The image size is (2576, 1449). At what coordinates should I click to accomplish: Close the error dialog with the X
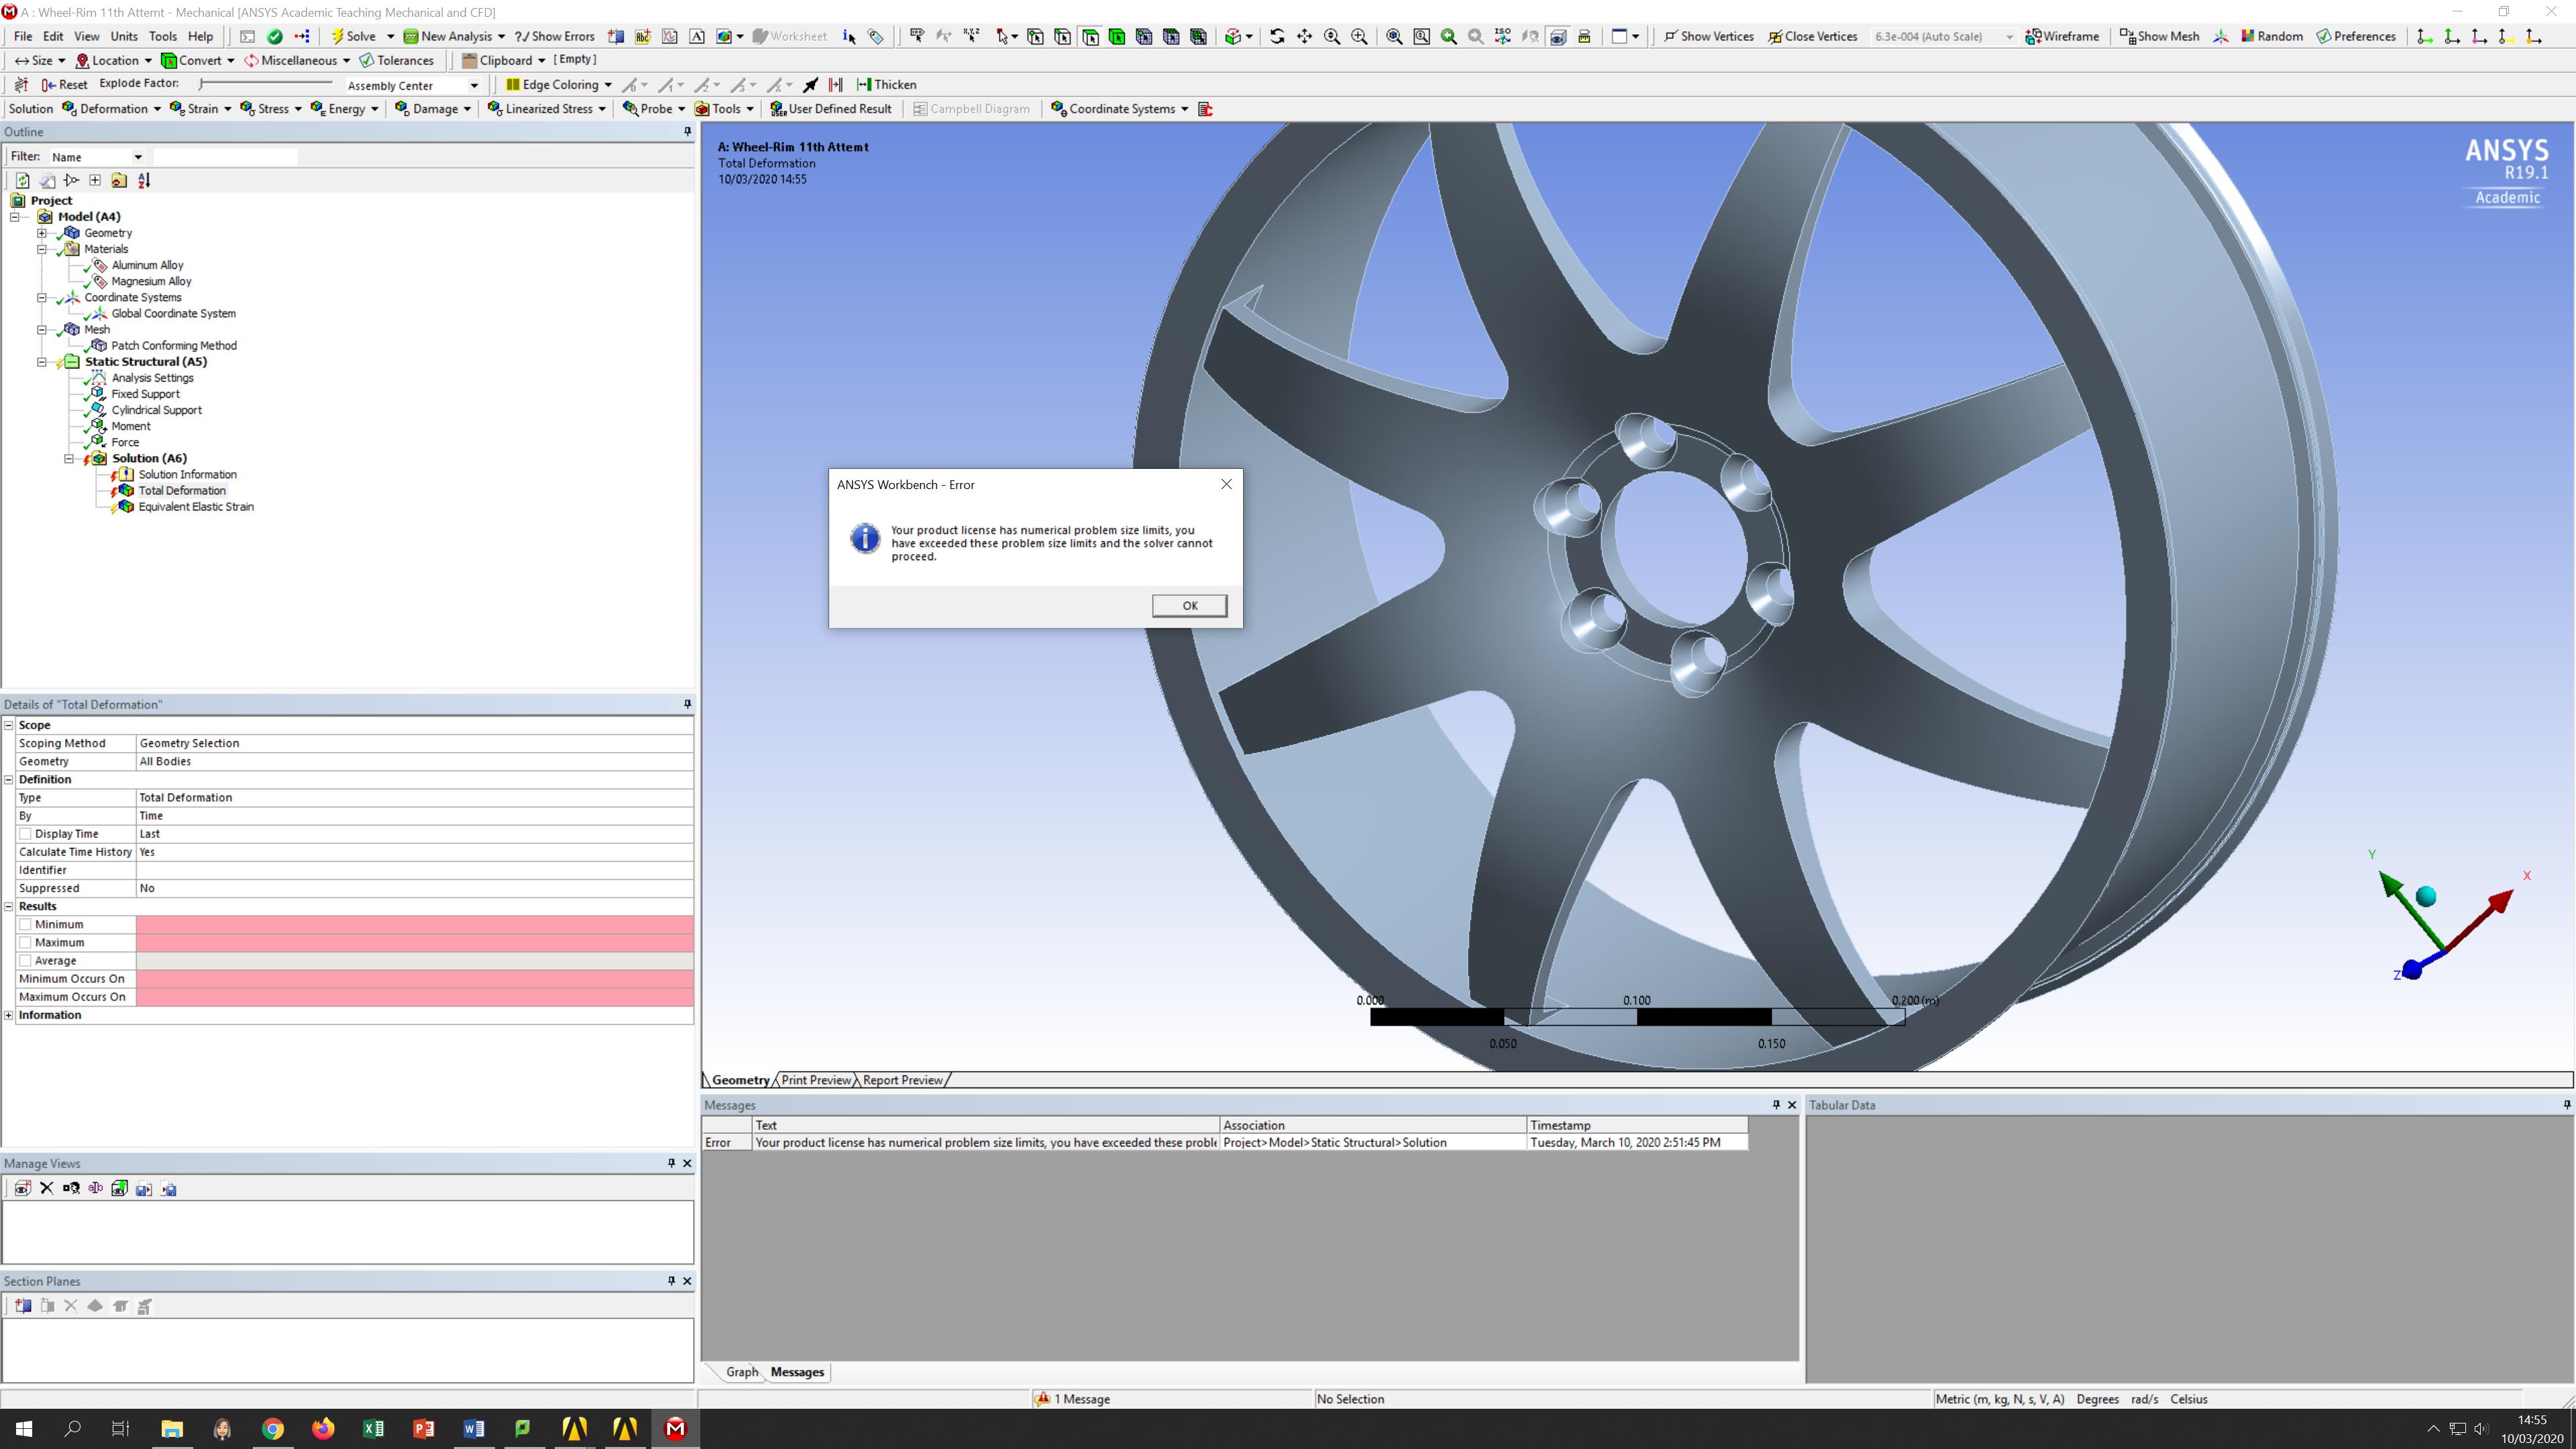1226,484
